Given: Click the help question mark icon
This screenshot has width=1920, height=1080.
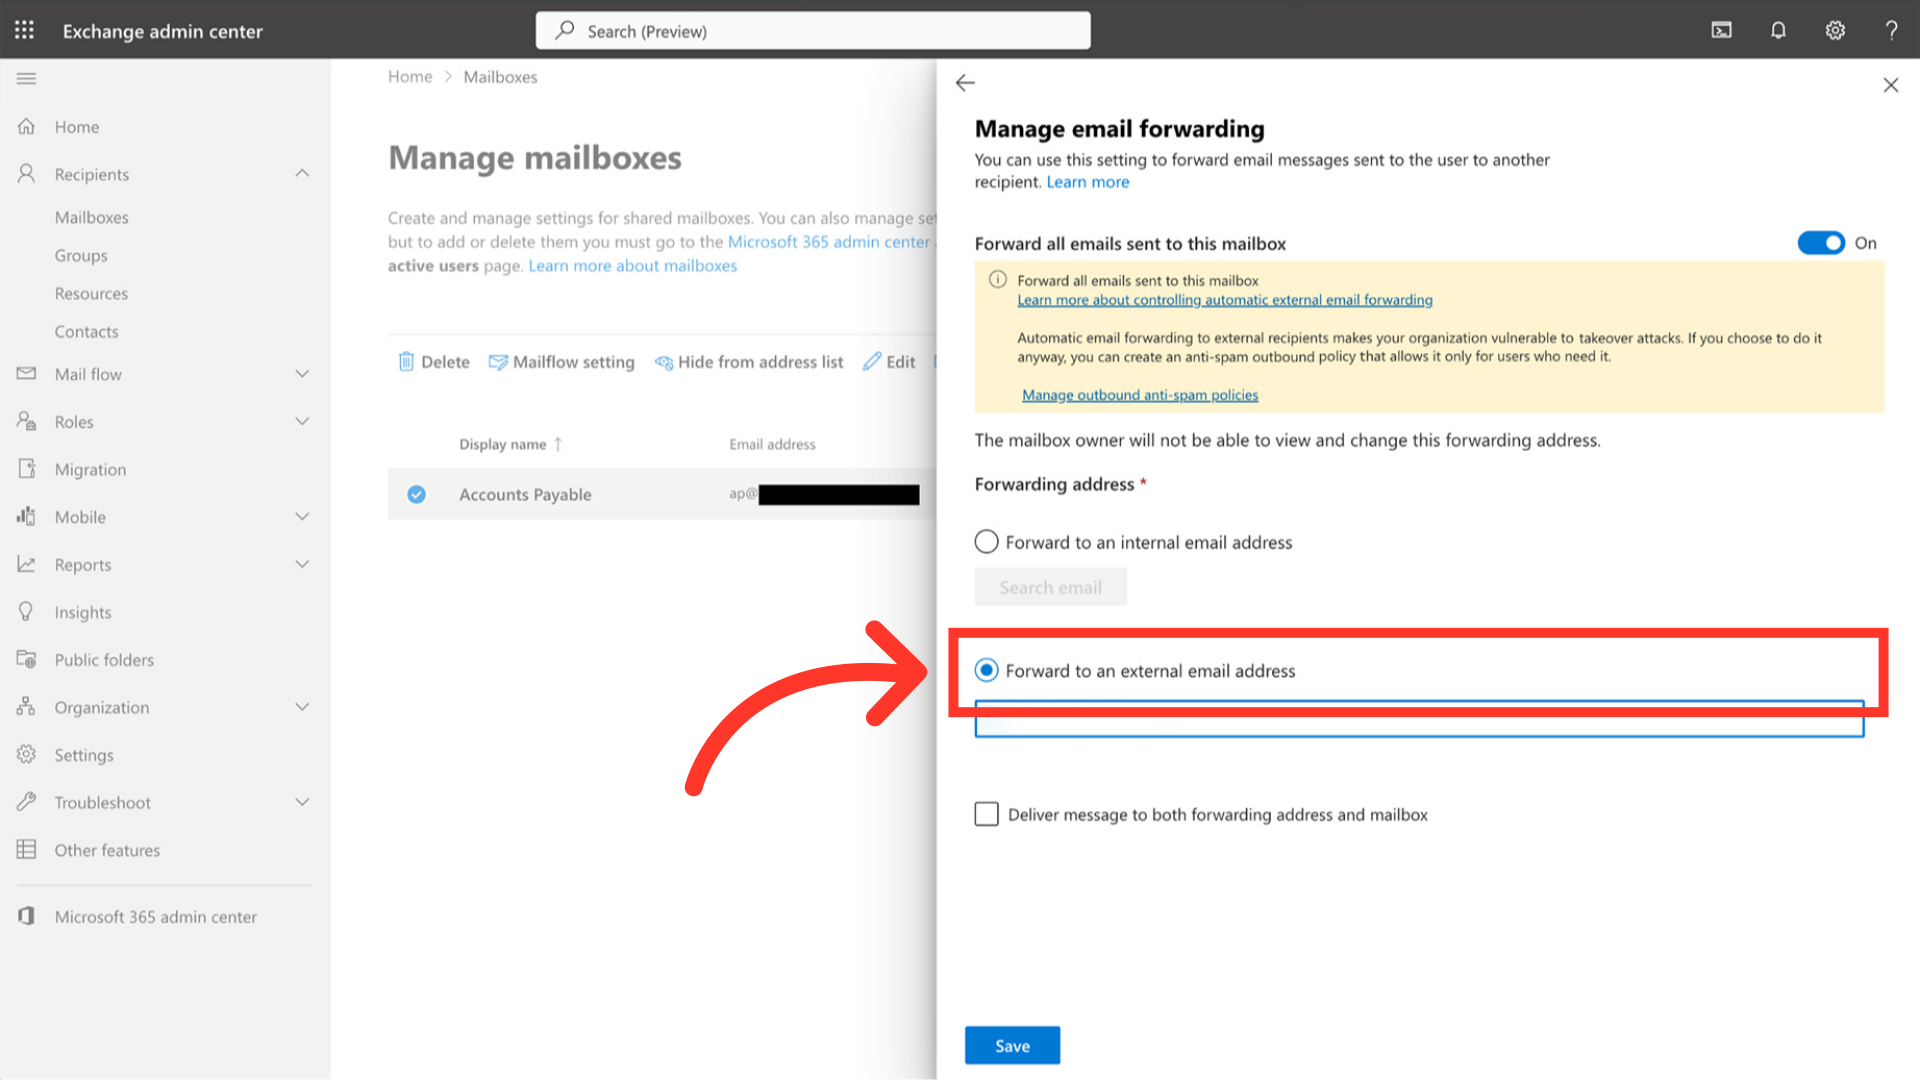Looking at the screenshot, I should [x=1891, y=30].
